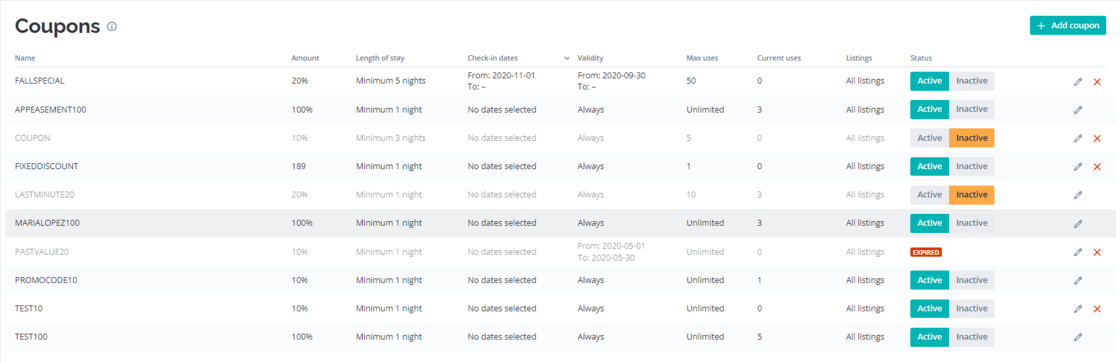1120x362 pixels.
Task: Click Current uses 5 for TEST100
Action: coord(759,337)
